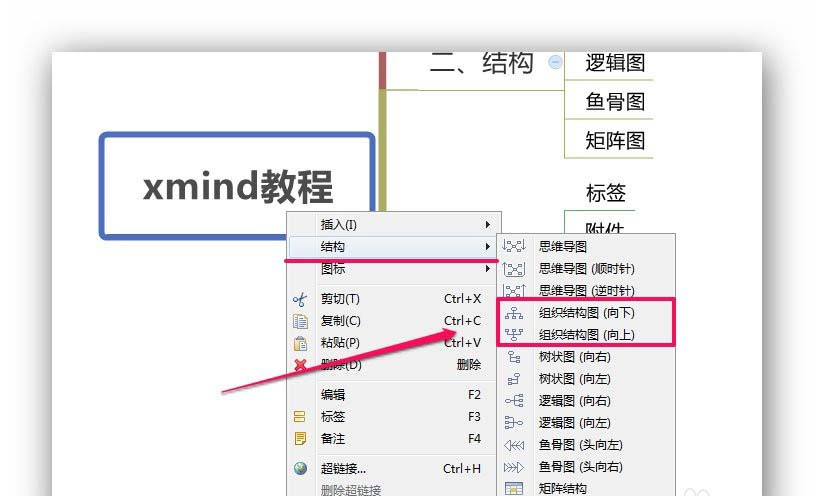The width and height of the screenshot is (814, 496).
Task: Click the paste clipboard icon
Action: tap(300, 343)
